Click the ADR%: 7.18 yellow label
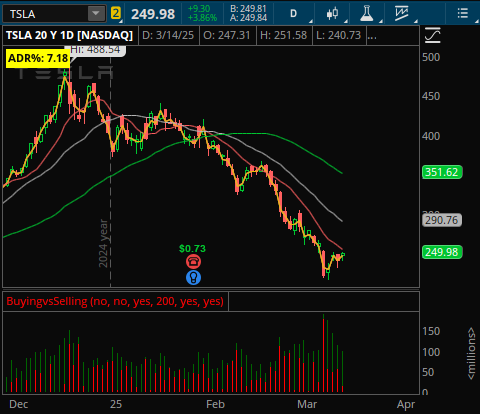The image size is (480, 414). 38,58
